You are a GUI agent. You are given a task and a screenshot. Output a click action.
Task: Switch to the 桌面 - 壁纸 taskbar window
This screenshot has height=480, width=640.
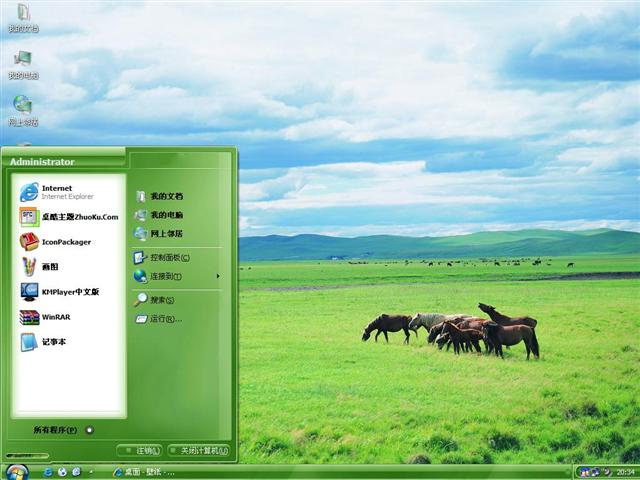[x=144, y=472]
